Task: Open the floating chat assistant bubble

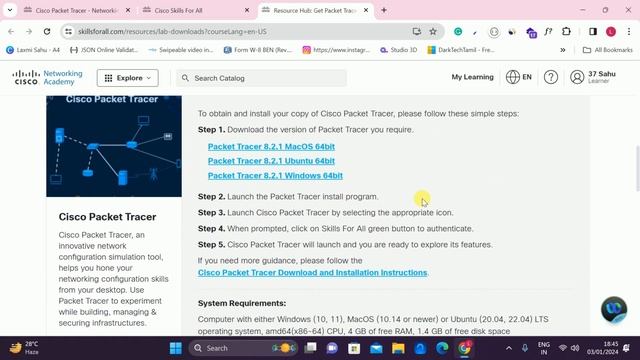Action: [x=613, y=309]
